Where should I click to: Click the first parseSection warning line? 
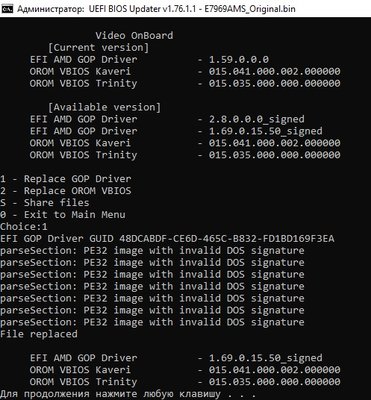coord(152,251)
